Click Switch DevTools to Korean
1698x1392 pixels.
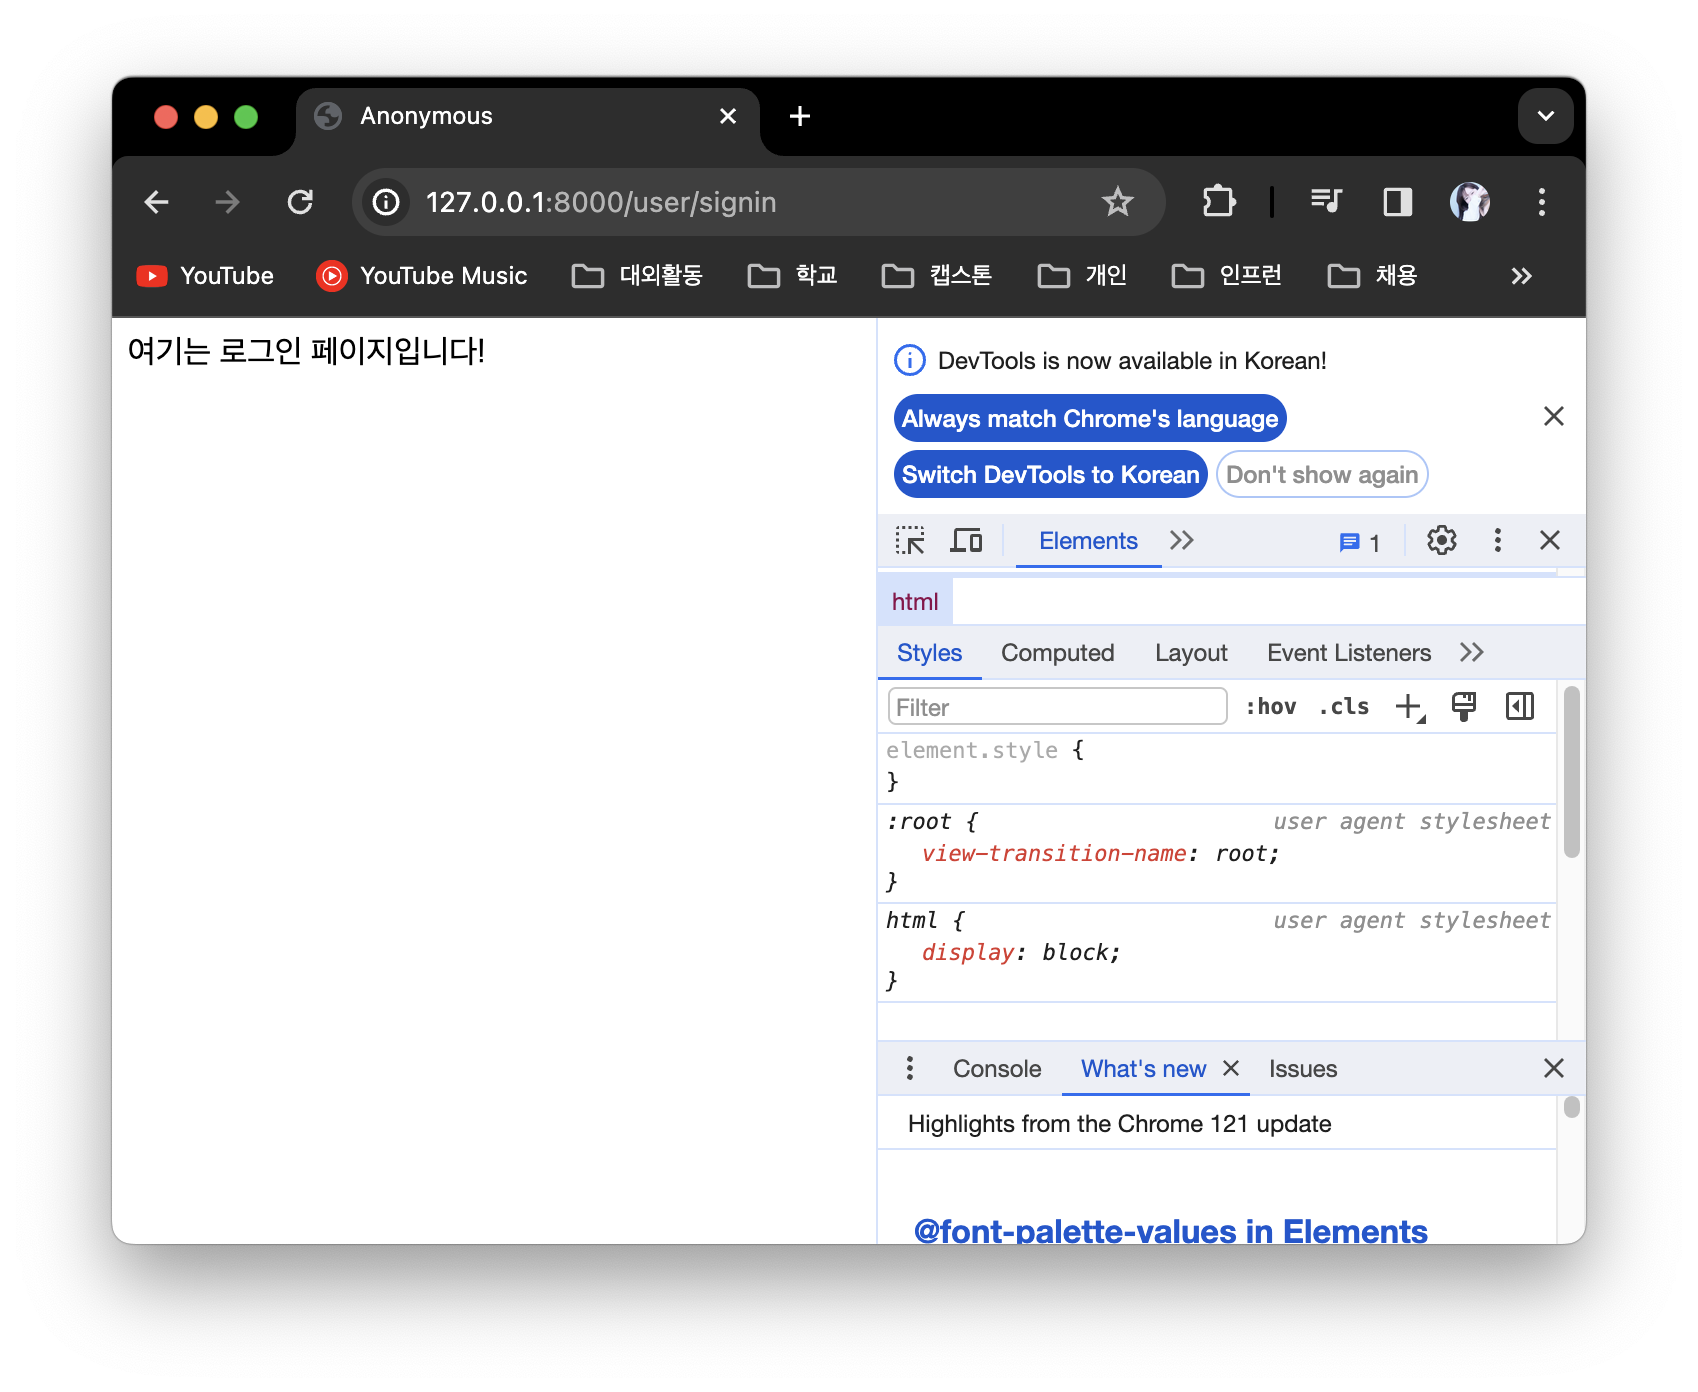(x=1050, y=475)
